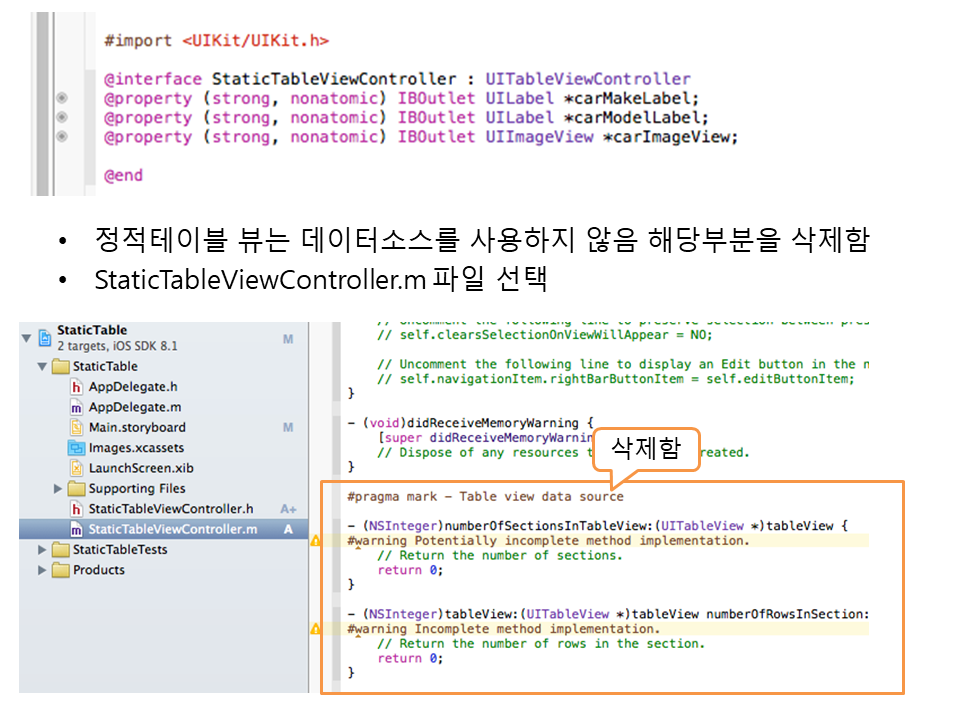Expand the StaticTableTests group
Image resolution: width=960 pixels, height=720 pixels.
[x=42, y=550]
